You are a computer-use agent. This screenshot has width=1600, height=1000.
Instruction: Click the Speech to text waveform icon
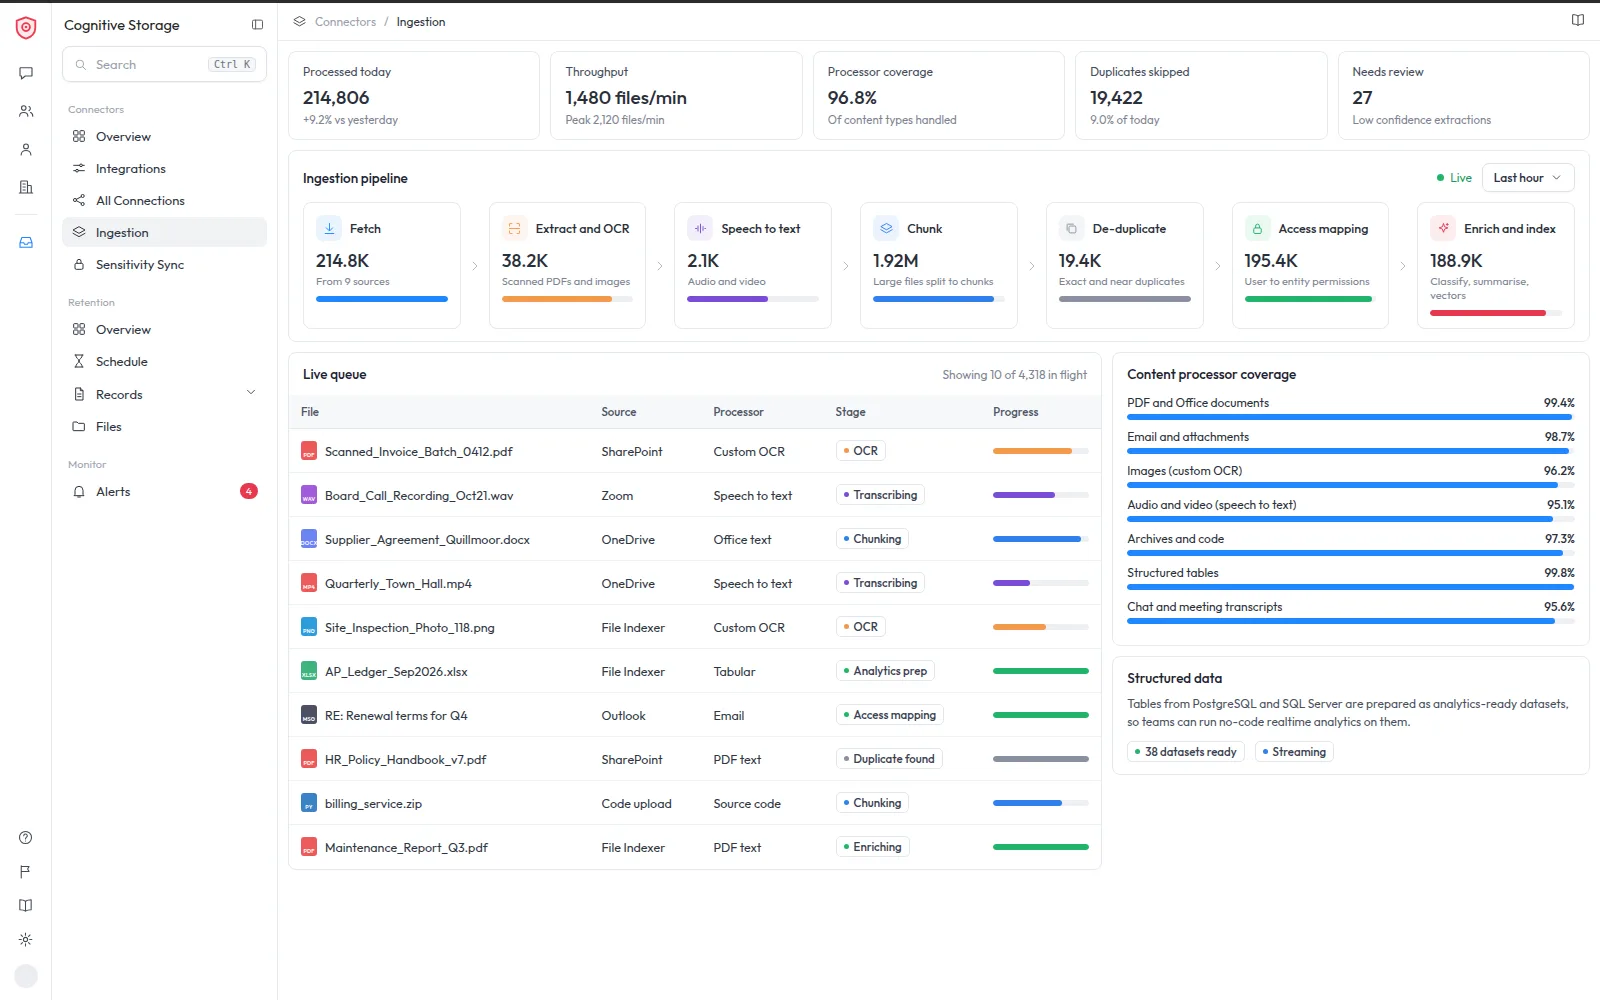700,228
